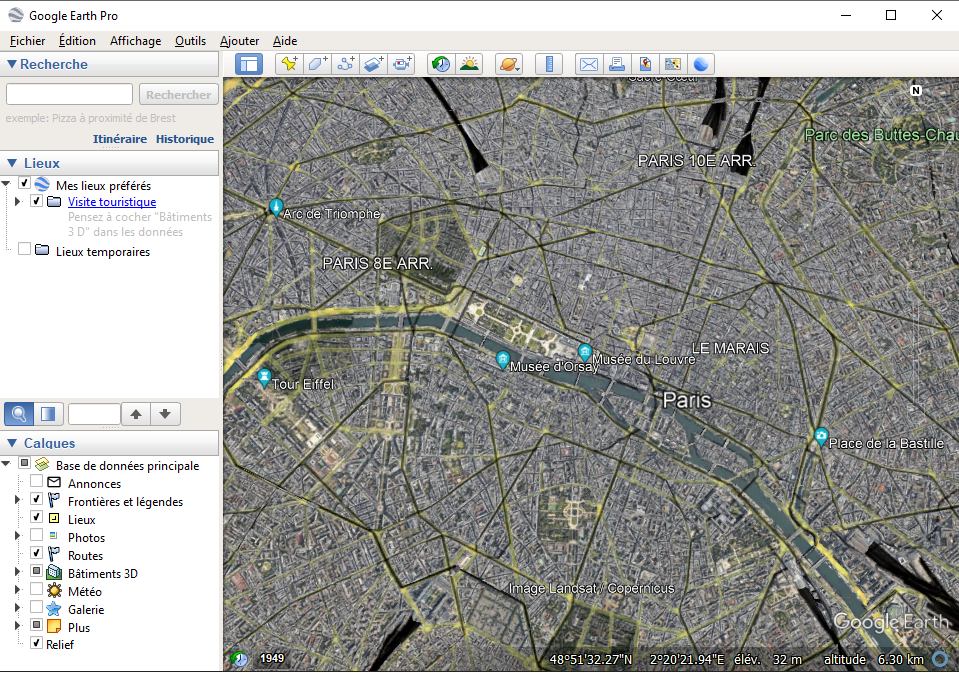Select the Musée du Louvre placemark pin
This screenshot has width=959, height=673.
pos(585,352)
